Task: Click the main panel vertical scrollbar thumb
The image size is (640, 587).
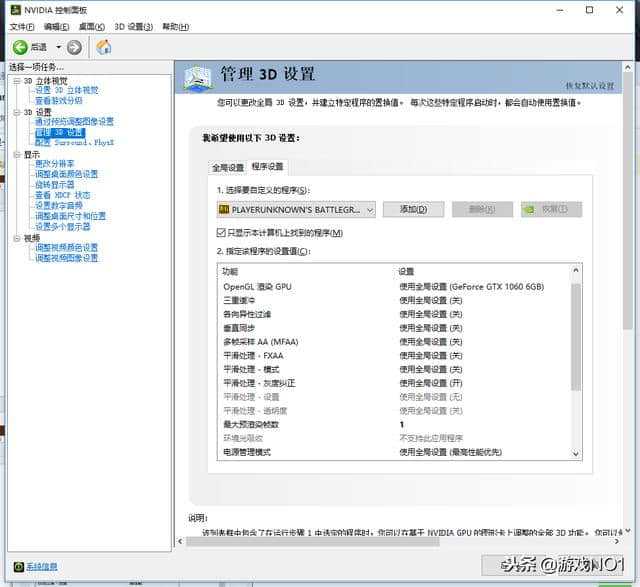Action: coord(628,201)
